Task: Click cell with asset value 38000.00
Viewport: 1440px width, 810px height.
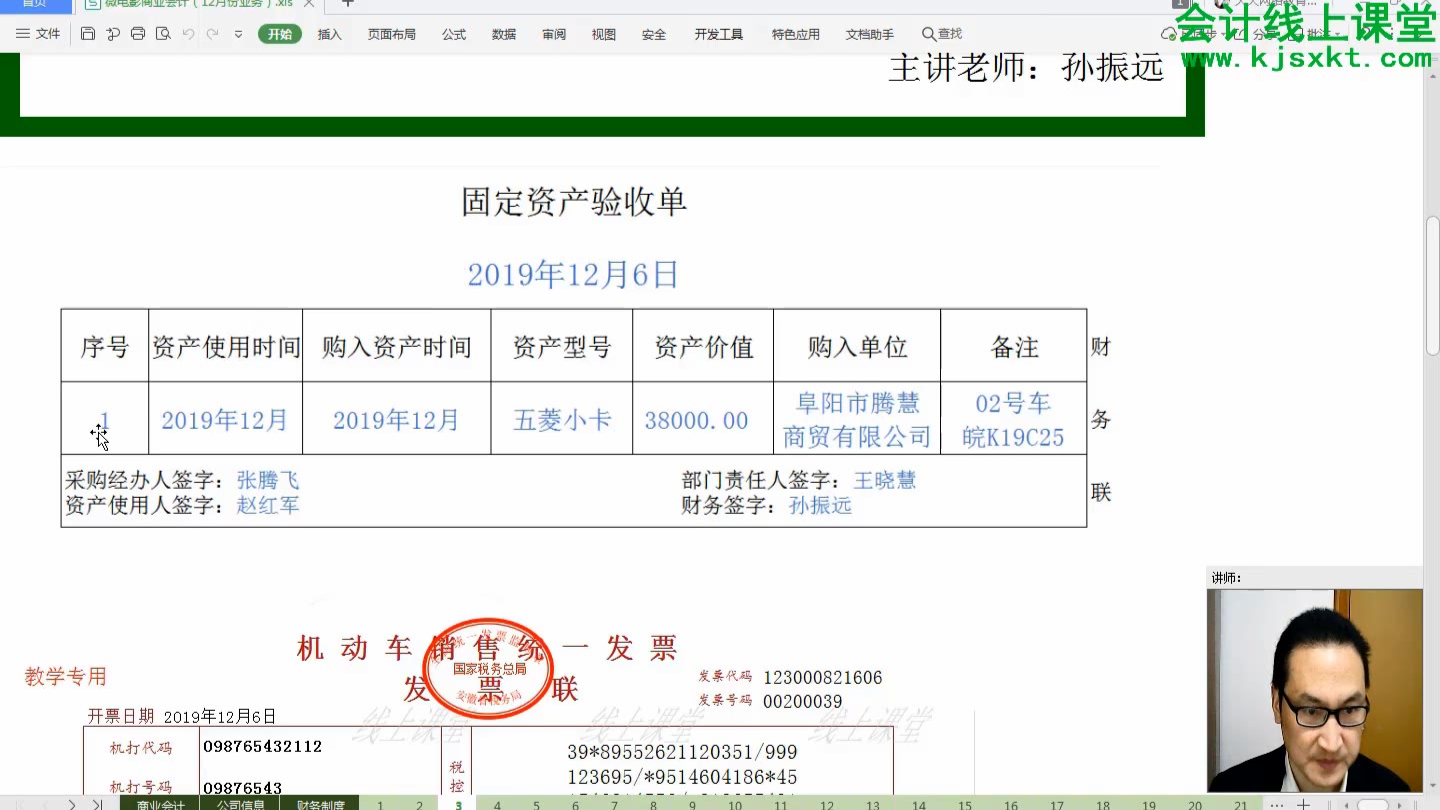Action: (702, 420)
